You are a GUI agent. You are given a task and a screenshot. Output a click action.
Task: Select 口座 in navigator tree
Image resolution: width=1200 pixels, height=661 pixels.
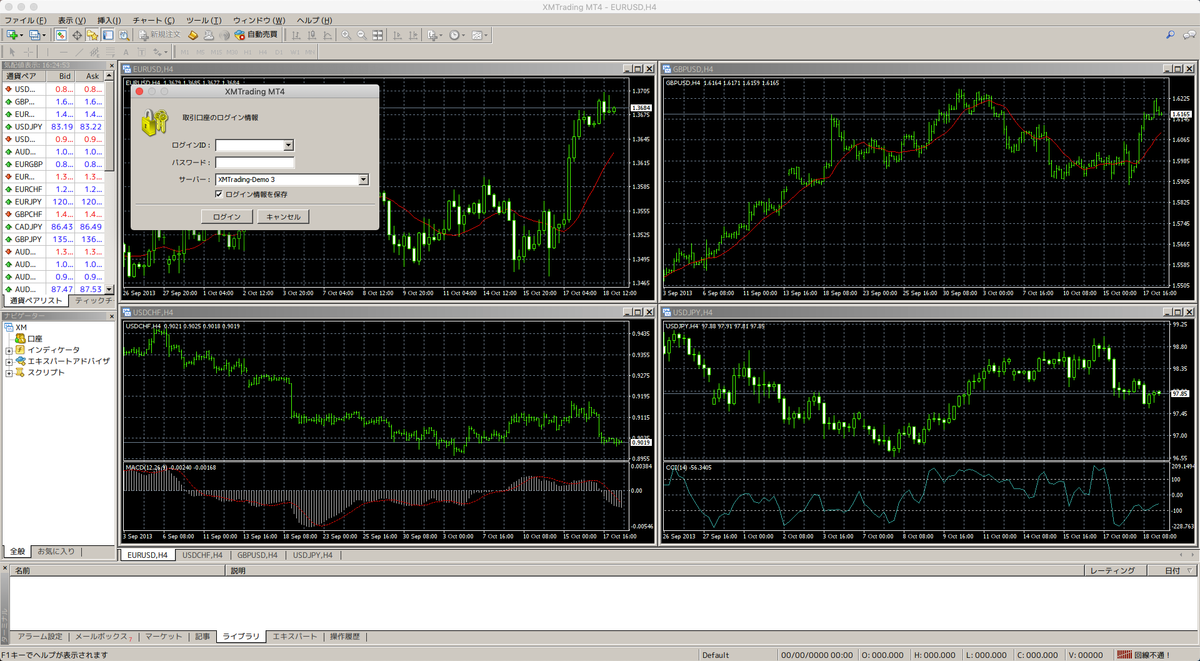34,339
